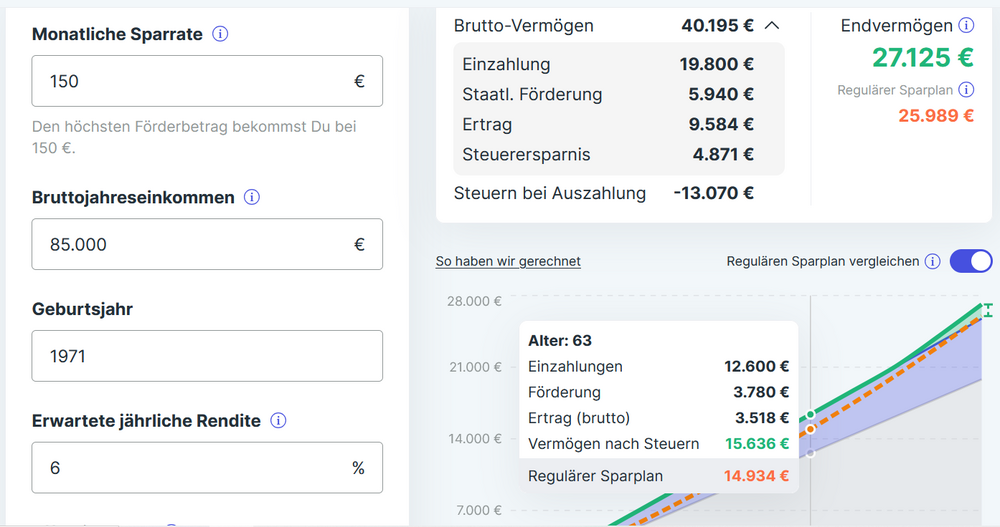The width and height of the screenshot is (1000, 527).
Task: Focus the Monatliche Sparrate field with 150
Action: [x=207, y=81]
